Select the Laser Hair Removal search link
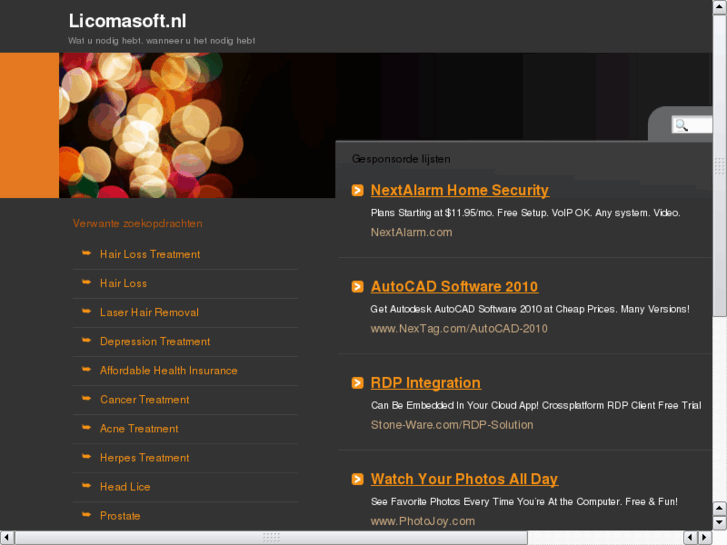Image resolution: width=727 pixels, height=545 pixels. coord(149,313)
